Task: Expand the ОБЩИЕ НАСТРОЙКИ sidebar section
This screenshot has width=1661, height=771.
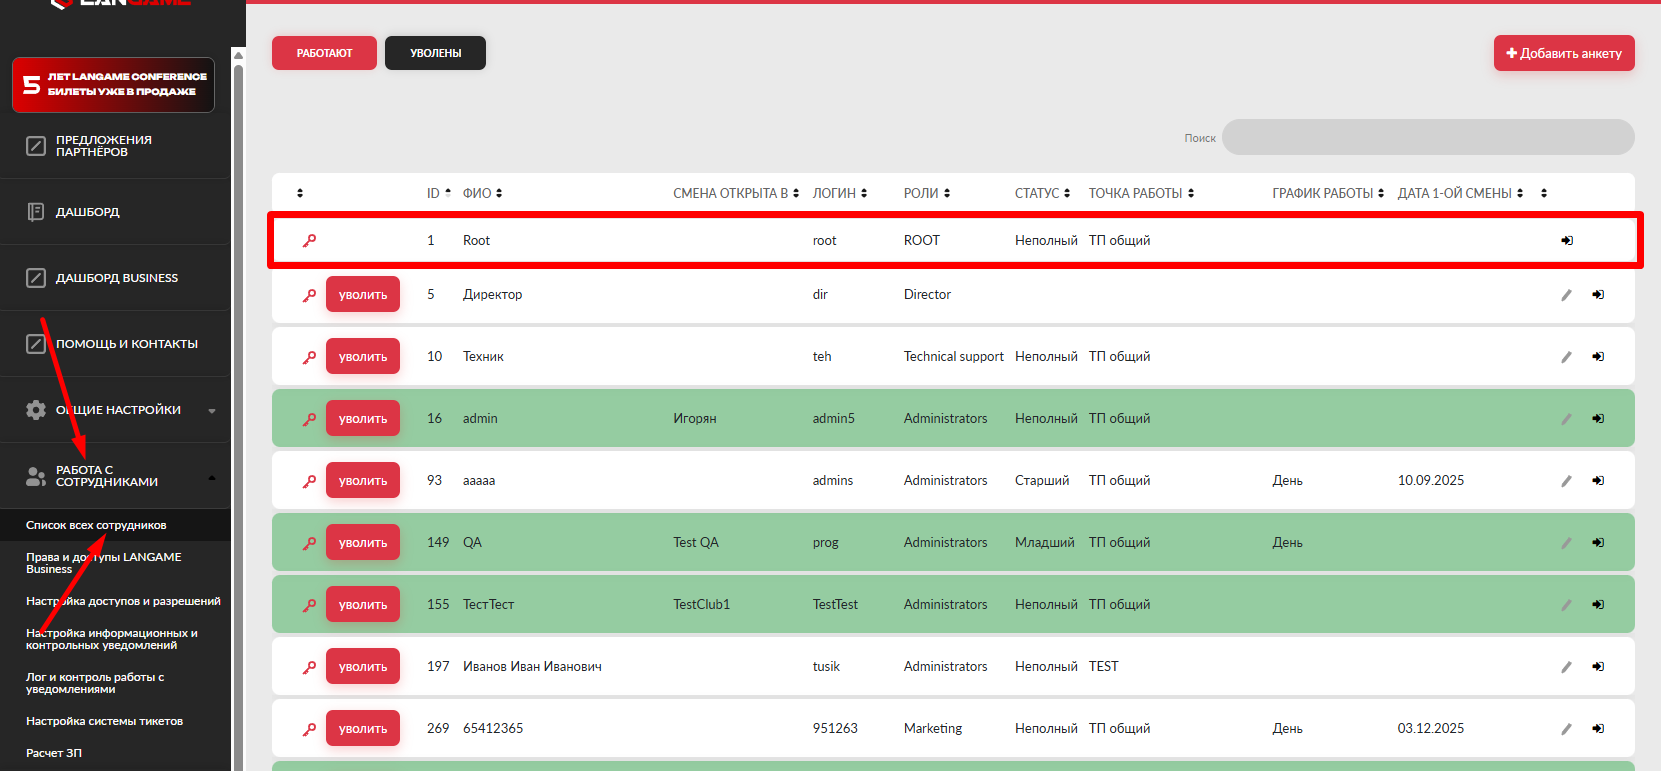Action: (118, 410)
